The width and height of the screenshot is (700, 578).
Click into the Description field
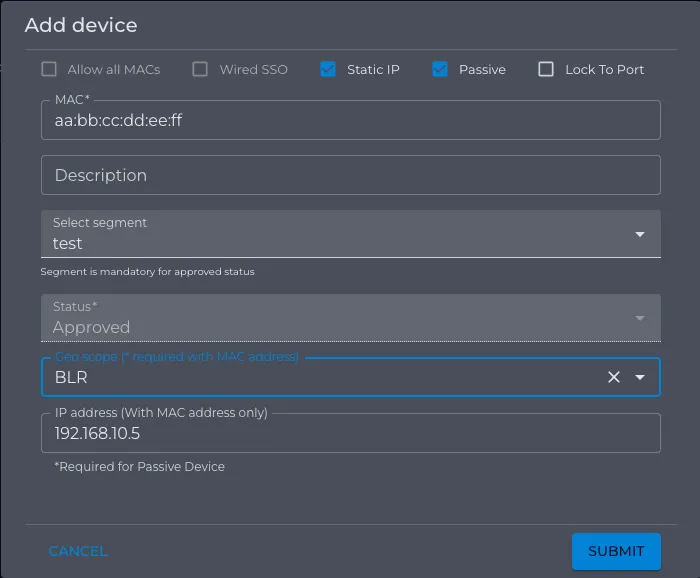[x=350, y=175]
